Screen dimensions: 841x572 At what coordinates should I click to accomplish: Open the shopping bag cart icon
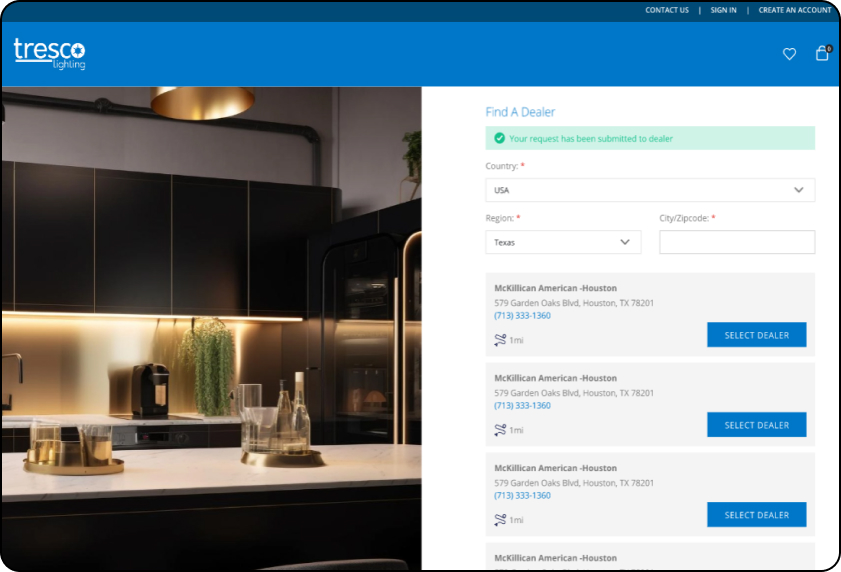pos(823,53)
